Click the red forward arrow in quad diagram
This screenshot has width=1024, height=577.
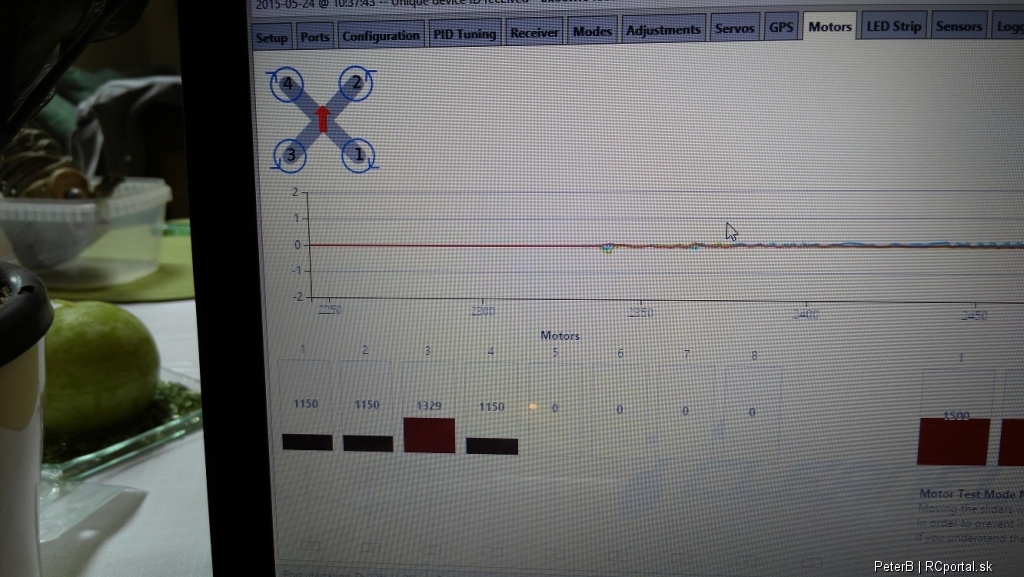pos(323,119)
